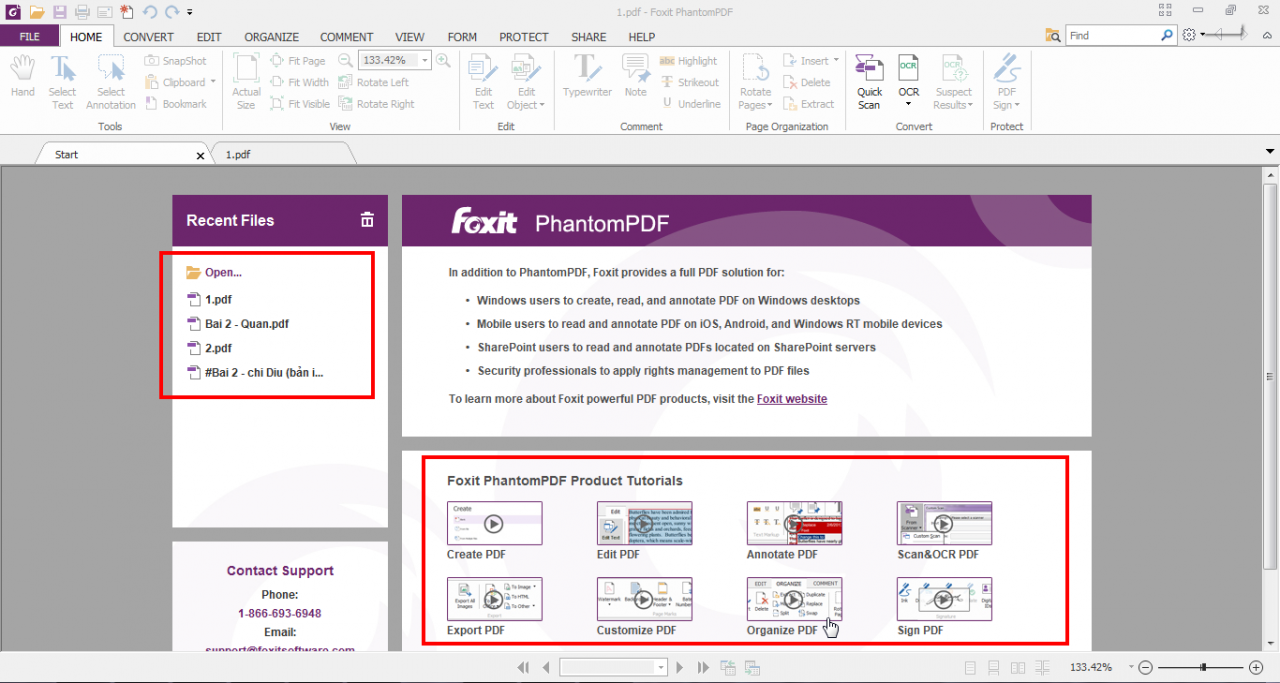Open the ORGANIZE ribbon tab
Screen dimensions: 1280x683
tap(272, 37)
